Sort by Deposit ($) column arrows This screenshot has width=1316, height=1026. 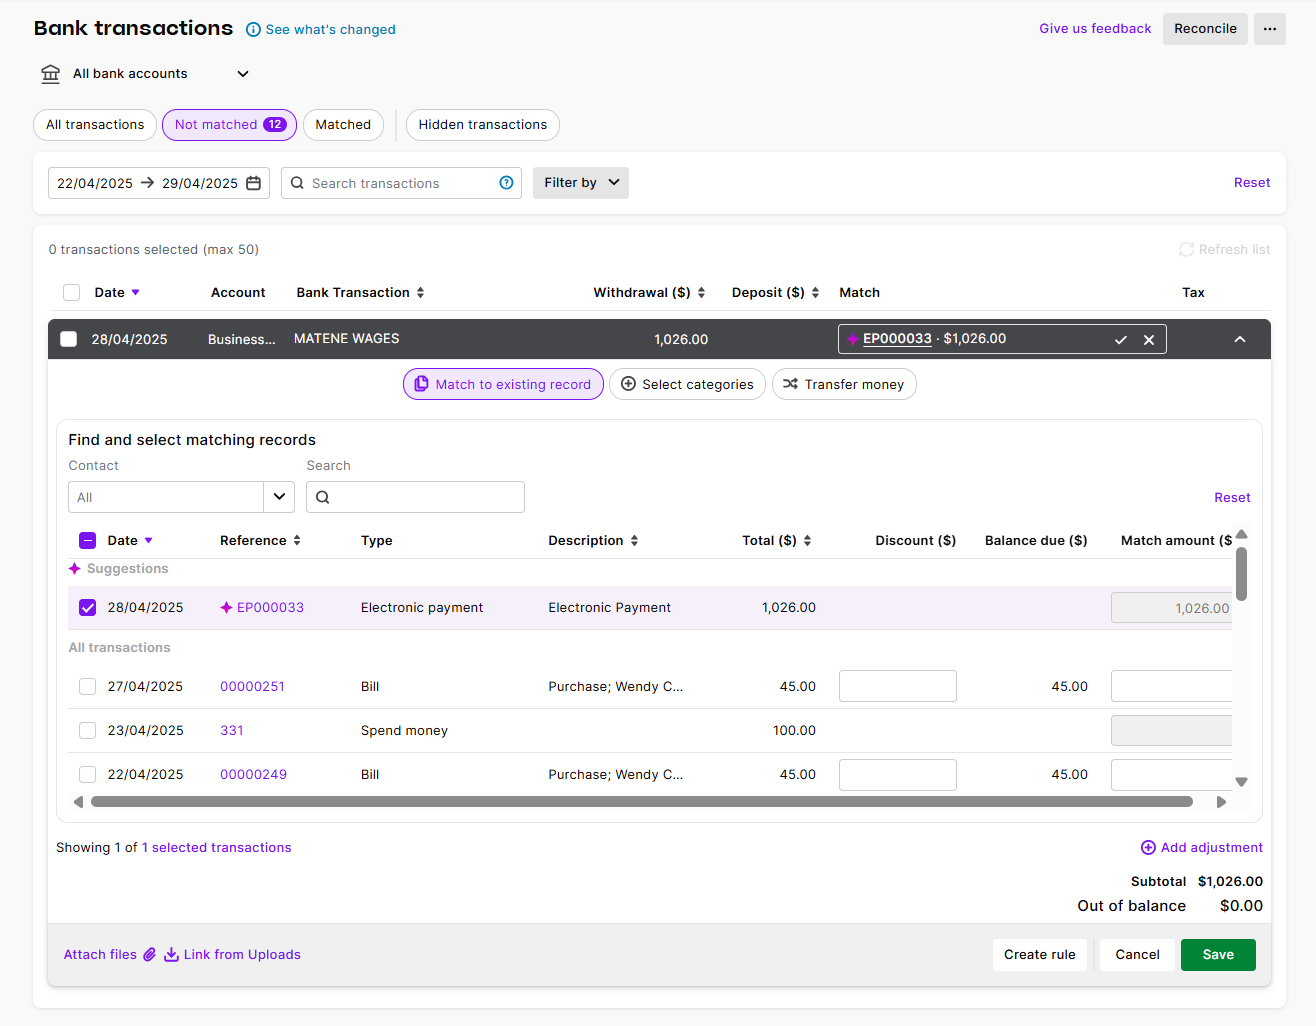816,293
